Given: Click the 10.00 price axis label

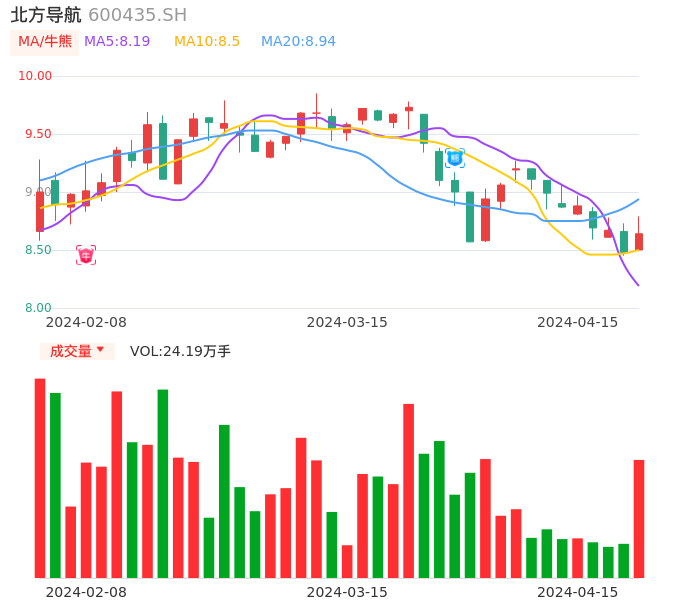Looking at the screenshot, I should click(35, 76).
